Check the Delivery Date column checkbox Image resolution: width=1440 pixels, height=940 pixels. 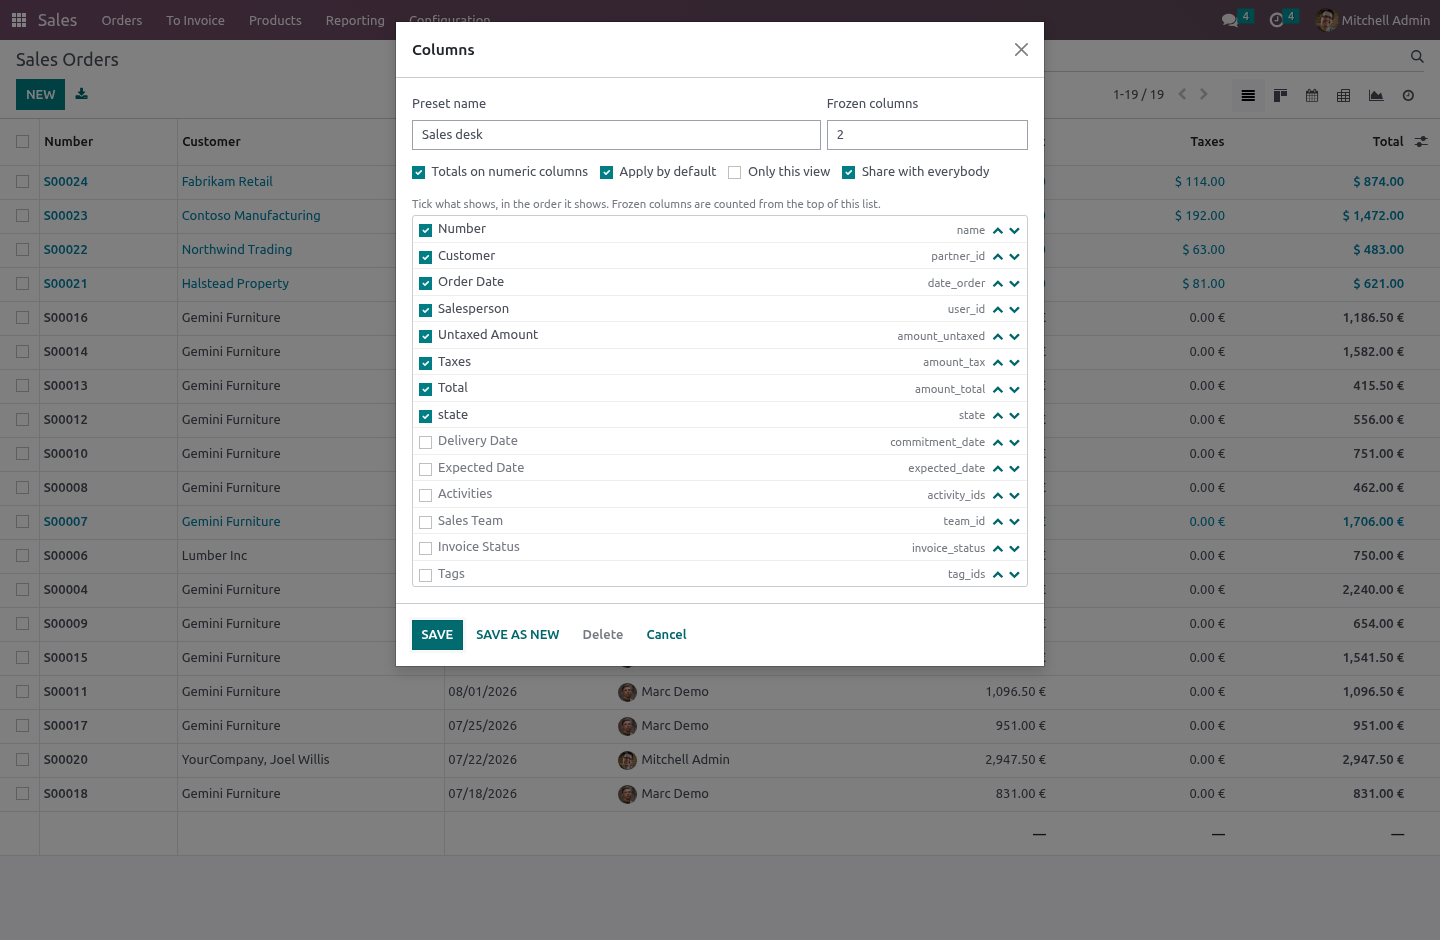(x=426, y=442)
